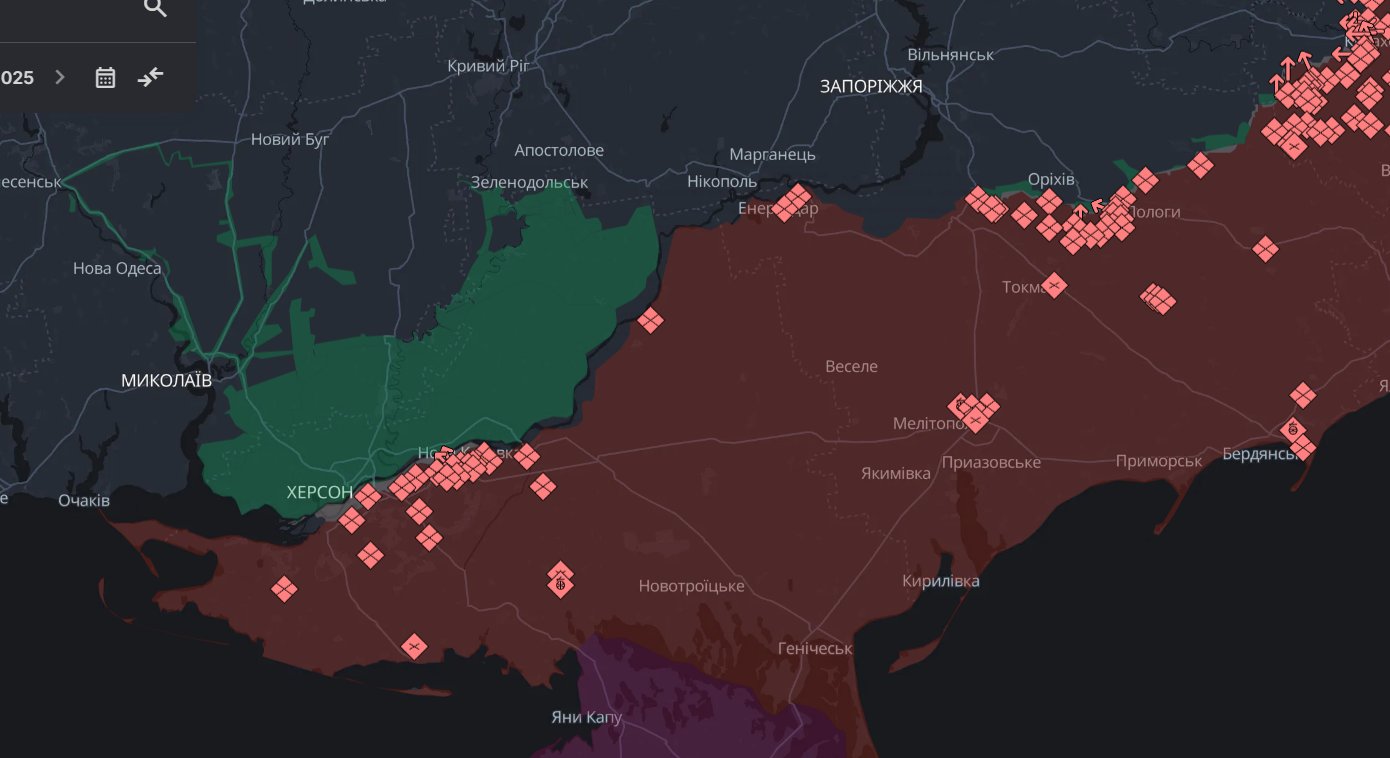The height and width of the screenshot is (758, 1390).
Task: Open the calendar date picker
Action: (106, 77)
